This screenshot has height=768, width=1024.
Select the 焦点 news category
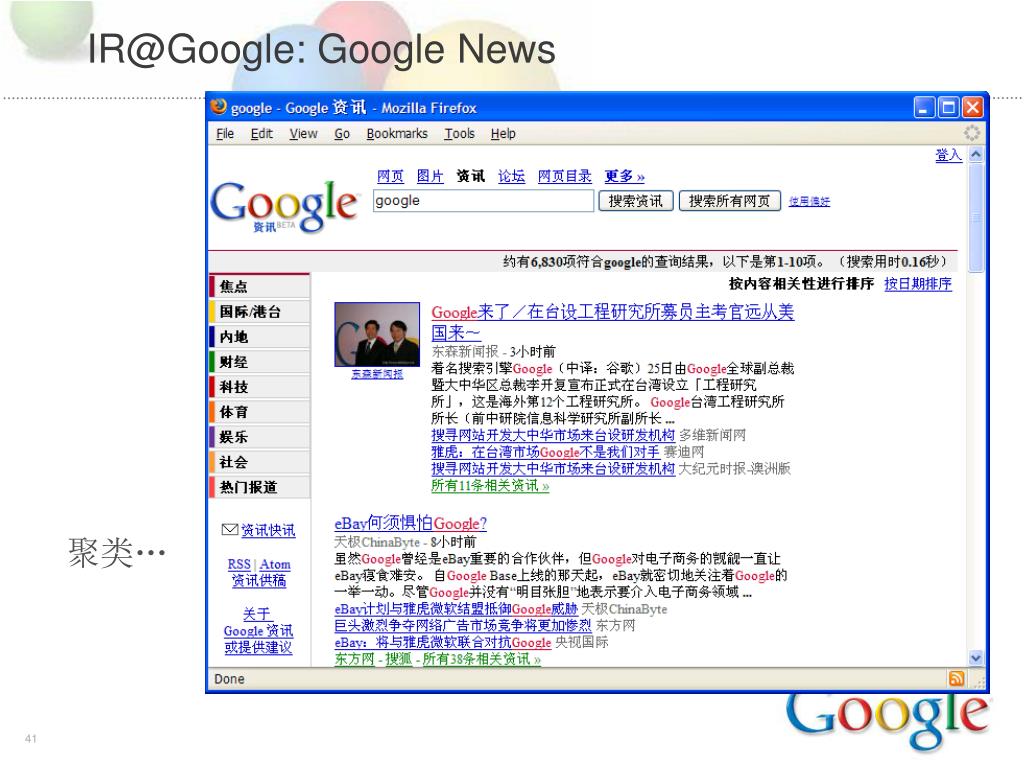pos(259,286)
